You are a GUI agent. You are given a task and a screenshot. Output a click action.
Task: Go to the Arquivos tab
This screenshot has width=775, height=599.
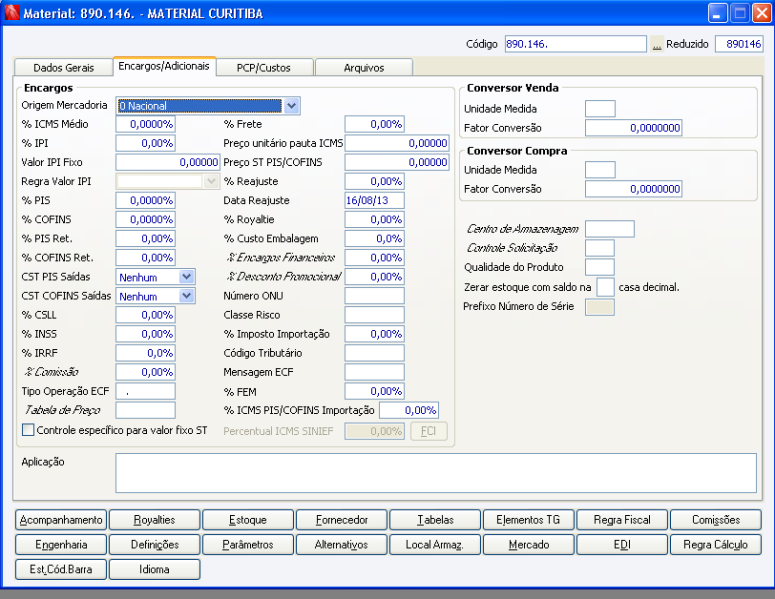click(364, 68)
